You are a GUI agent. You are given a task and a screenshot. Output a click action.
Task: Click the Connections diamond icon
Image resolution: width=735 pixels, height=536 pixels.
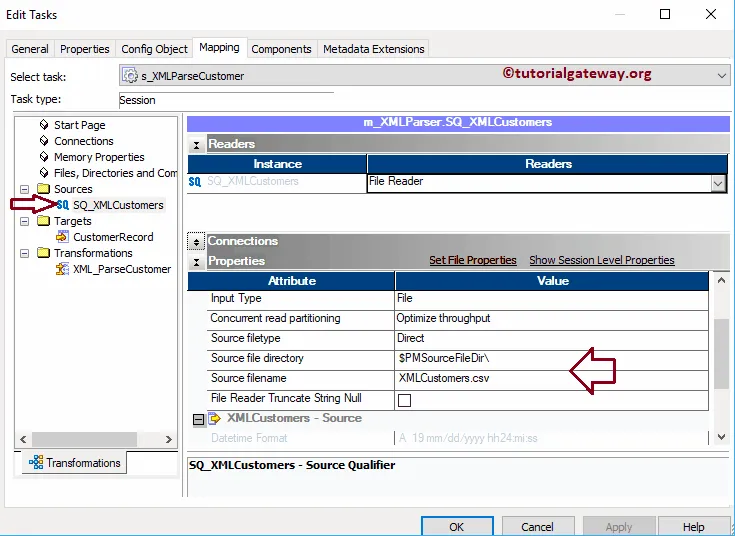44,141
